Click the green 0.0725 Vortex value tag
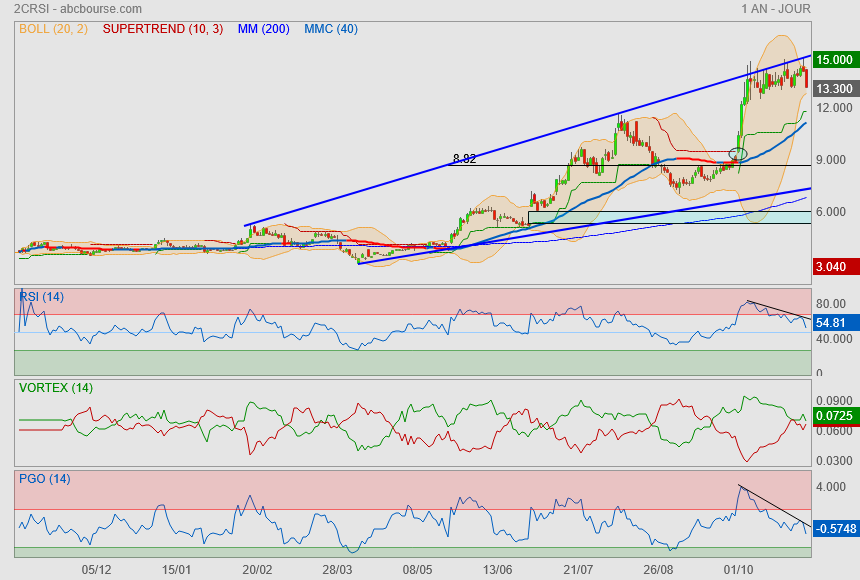Screen dimensions: 860x580 click(834, 414)
